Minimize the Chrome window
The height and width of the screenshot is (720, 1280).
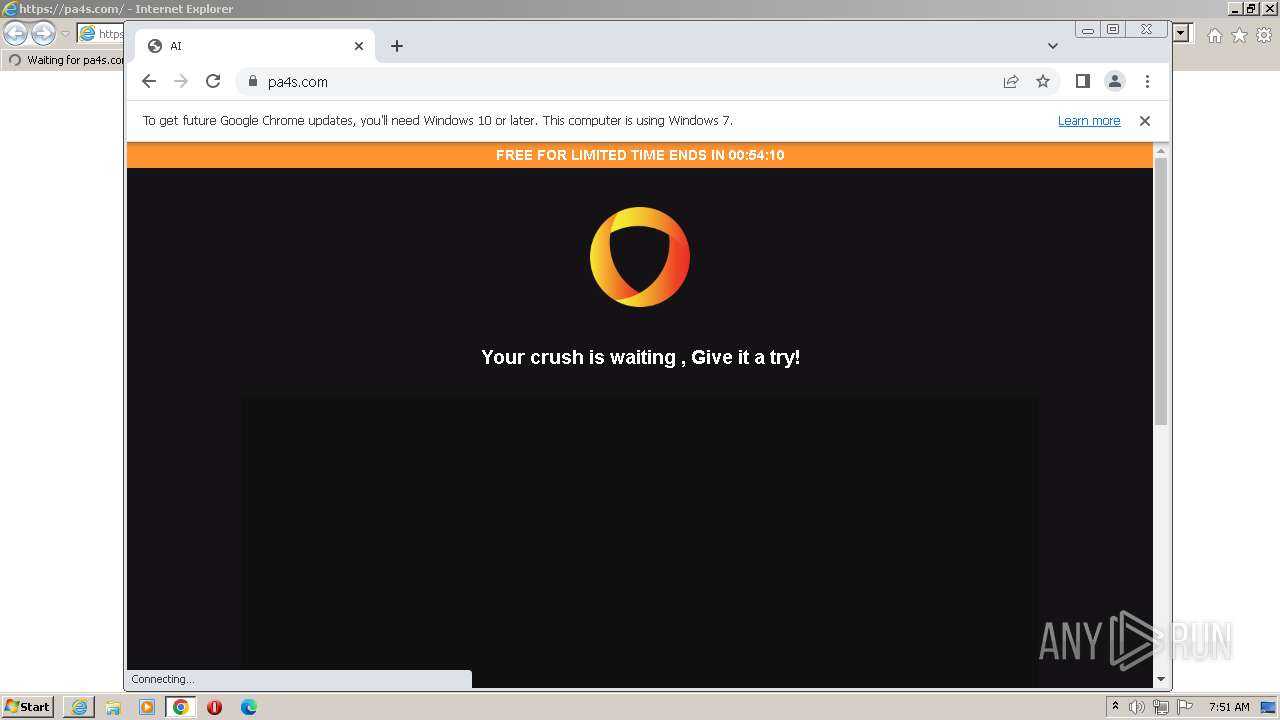1088,30
